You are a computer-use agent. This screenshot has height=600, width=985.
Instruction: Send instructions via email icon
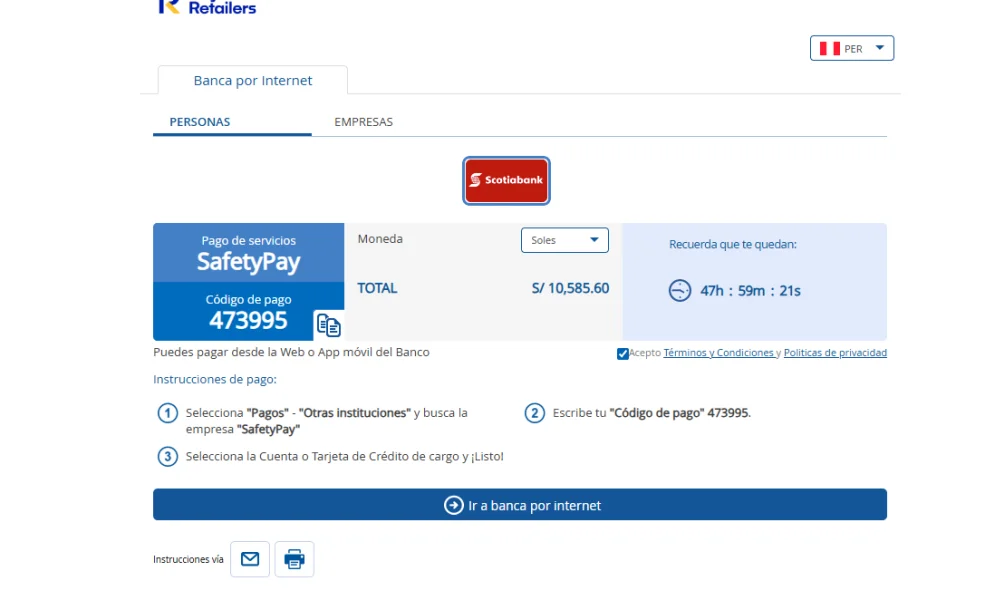(250, 559)
